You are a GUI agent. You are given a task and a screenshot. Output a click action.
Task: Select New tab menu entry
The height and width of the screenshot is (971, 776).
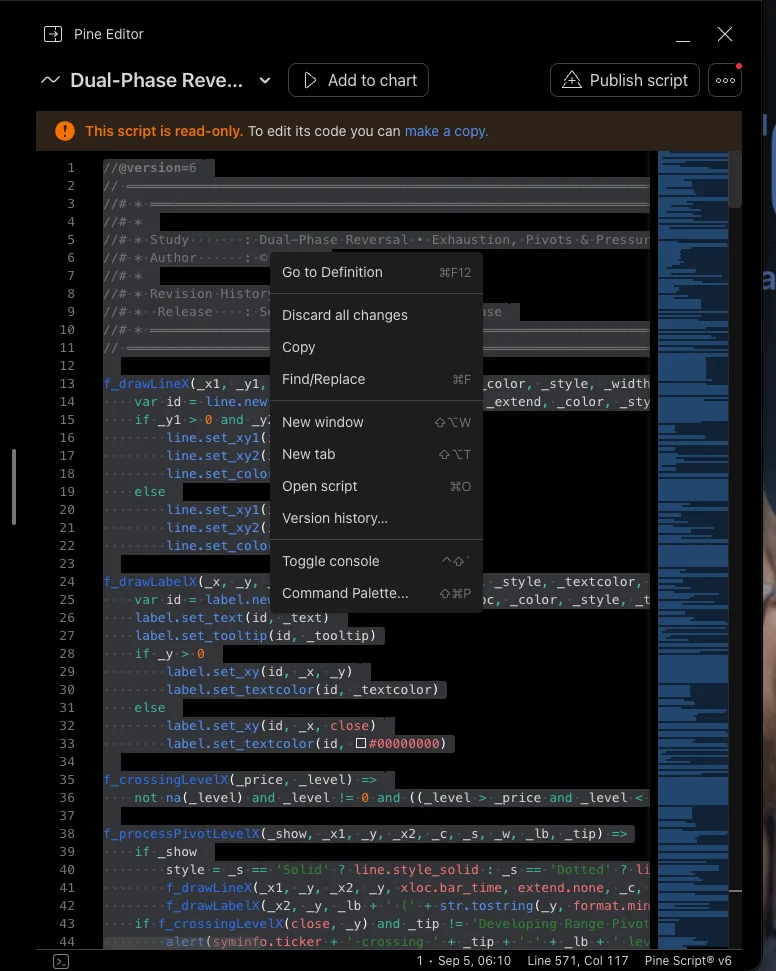376,455
